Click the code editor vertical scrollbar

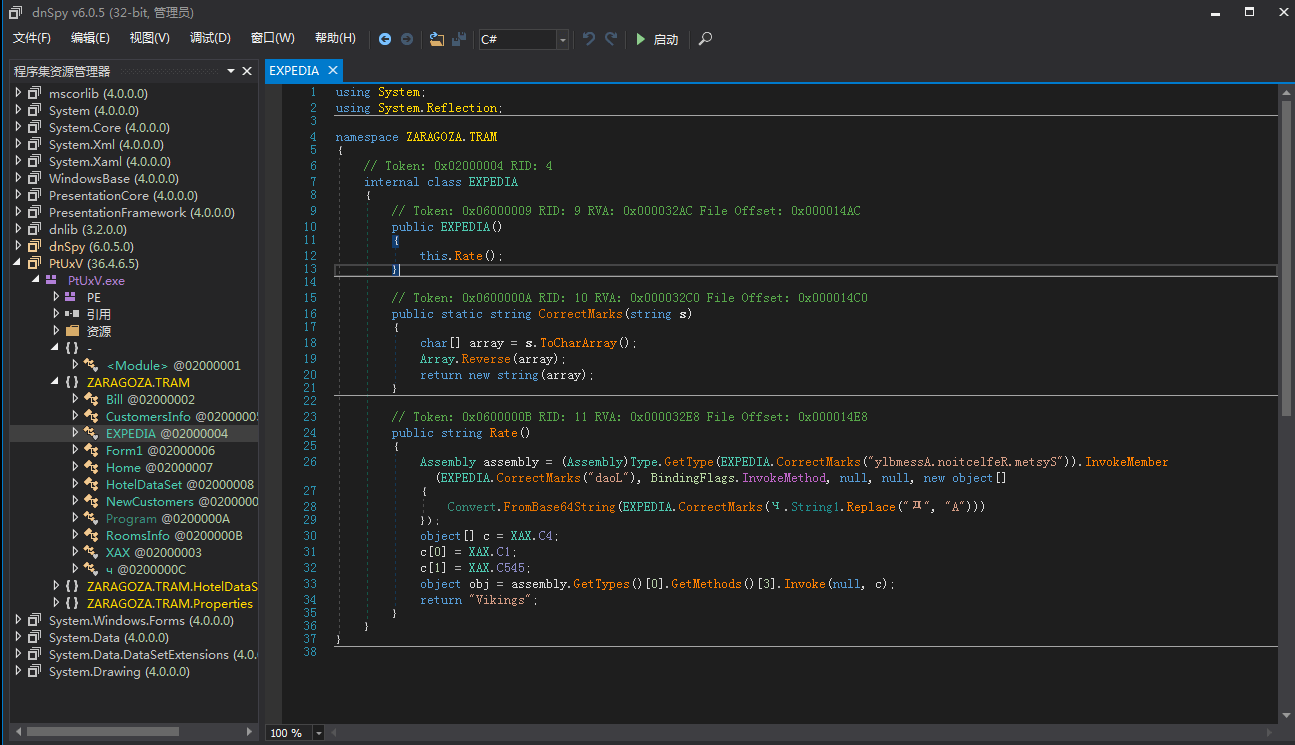(x=1286, y=260)
